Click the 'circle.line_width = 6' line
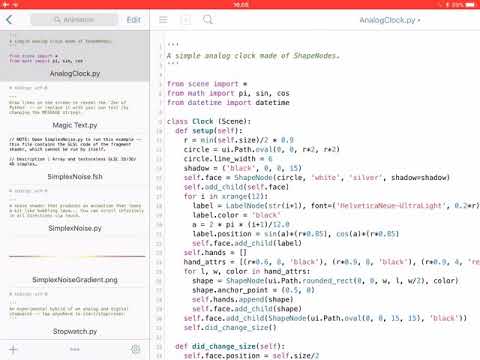The width and height of the screenshot is (480, 360). tap(228, 159)
